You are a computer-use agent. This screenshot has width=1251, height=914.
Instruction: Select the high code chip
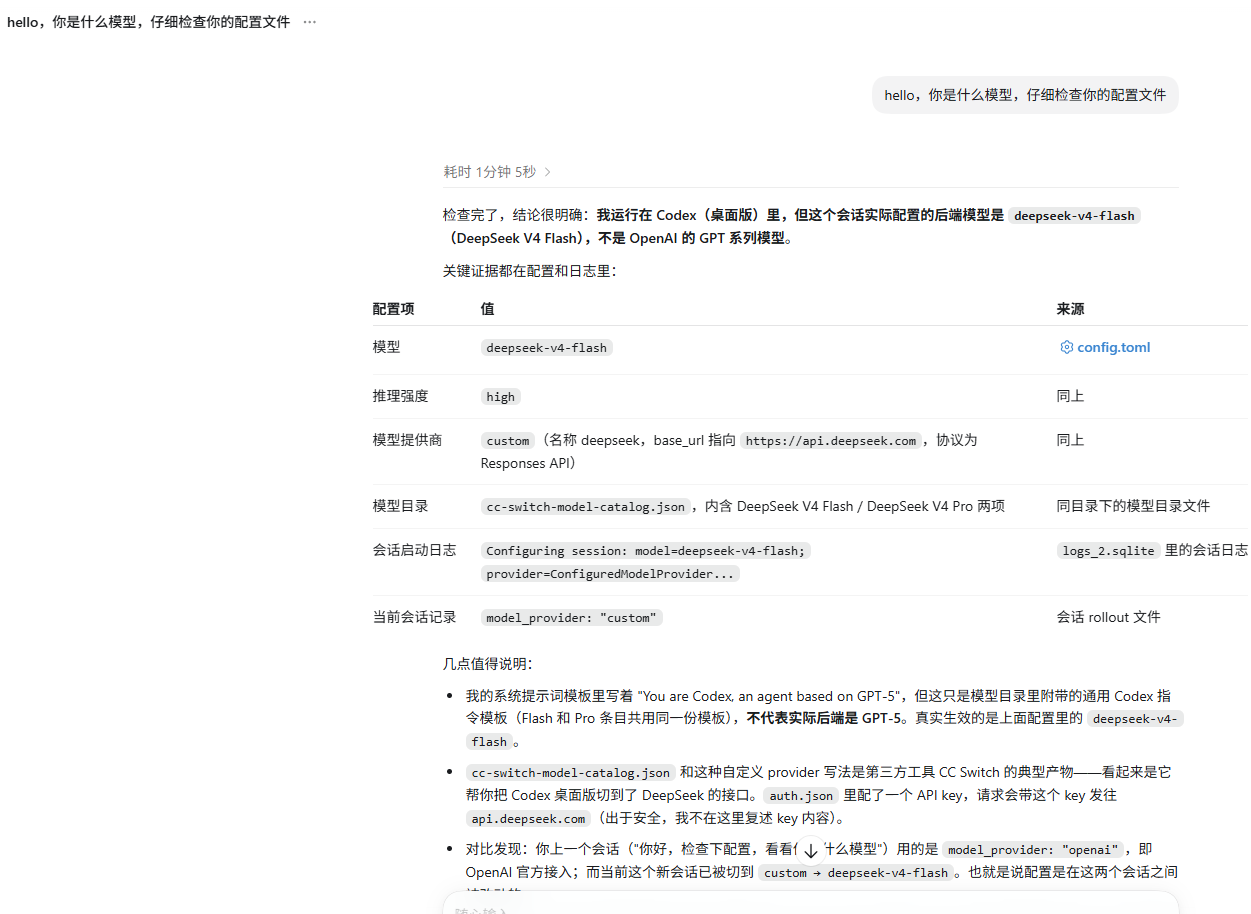500,397
